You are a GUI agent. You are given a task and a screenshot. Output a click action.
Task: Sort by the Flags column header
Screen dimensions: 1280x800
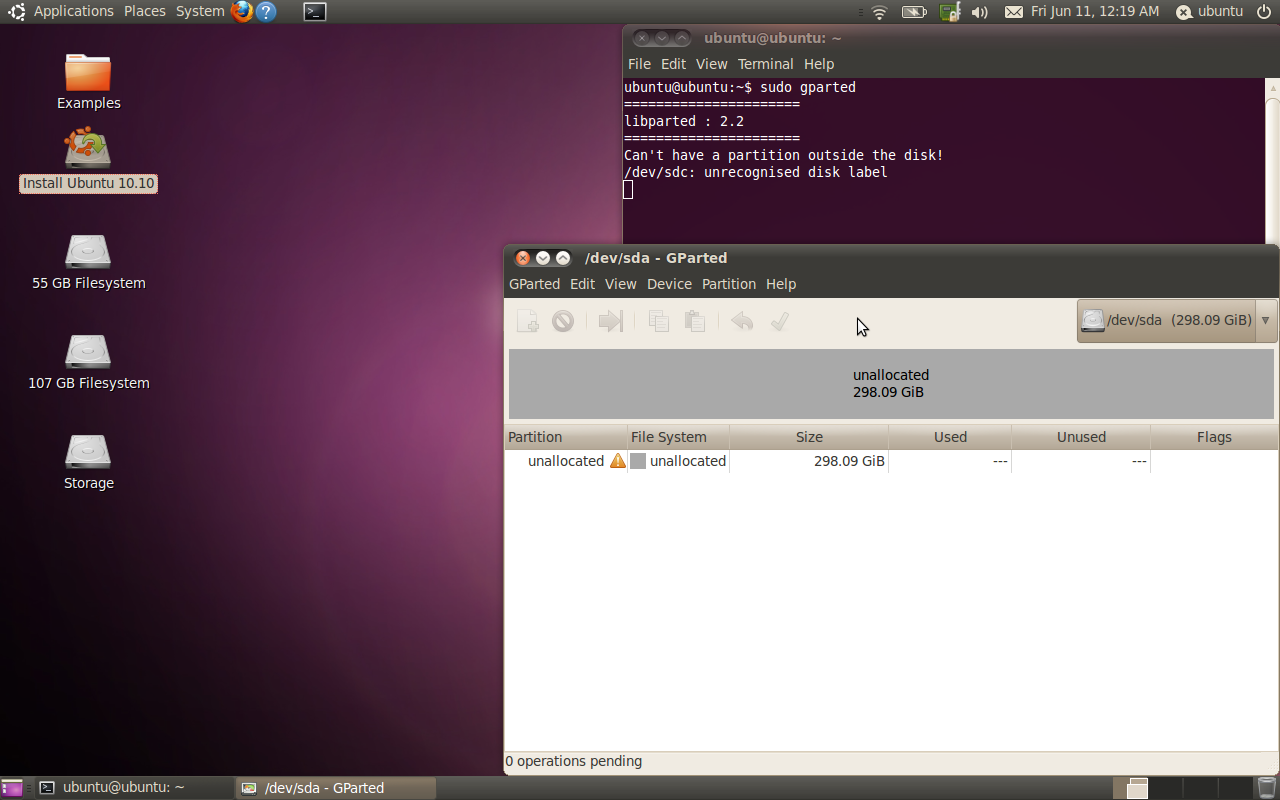[1214, 437]
